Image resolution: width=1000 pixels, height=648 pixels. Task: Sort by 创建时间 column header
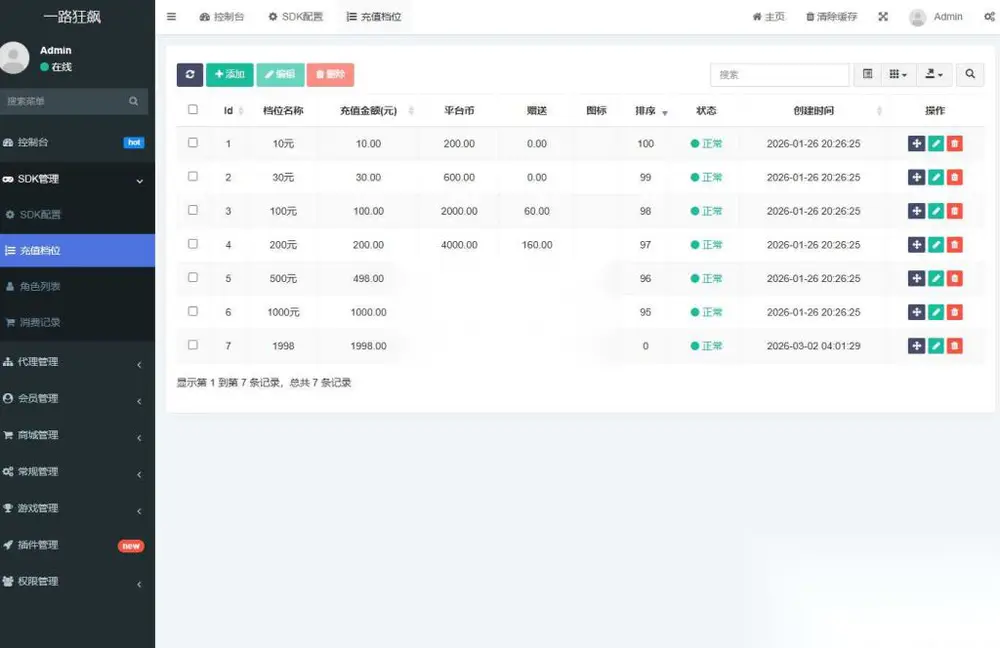pos(814,110)
